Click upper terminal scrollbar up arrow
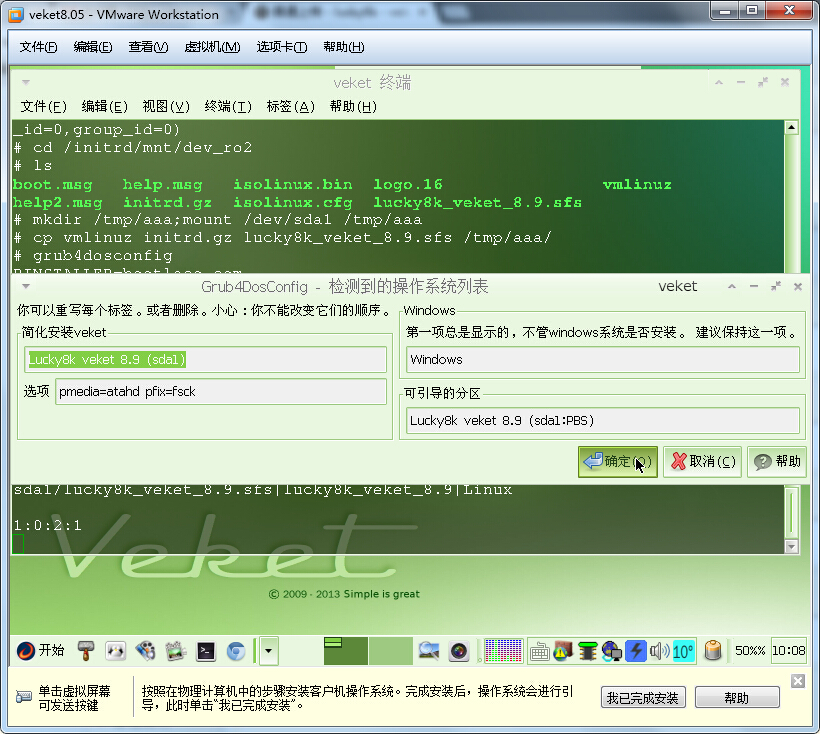 coord(791,127)
